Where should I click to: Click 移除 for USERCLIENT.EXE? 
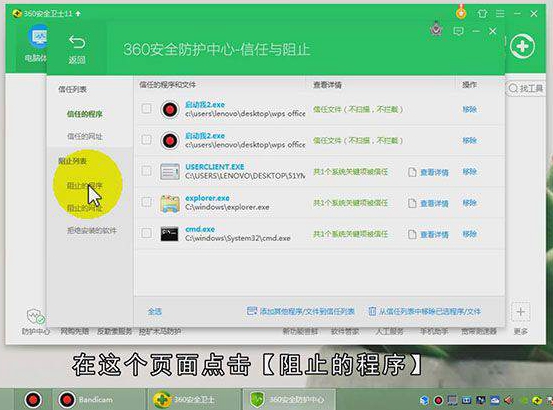470,172
